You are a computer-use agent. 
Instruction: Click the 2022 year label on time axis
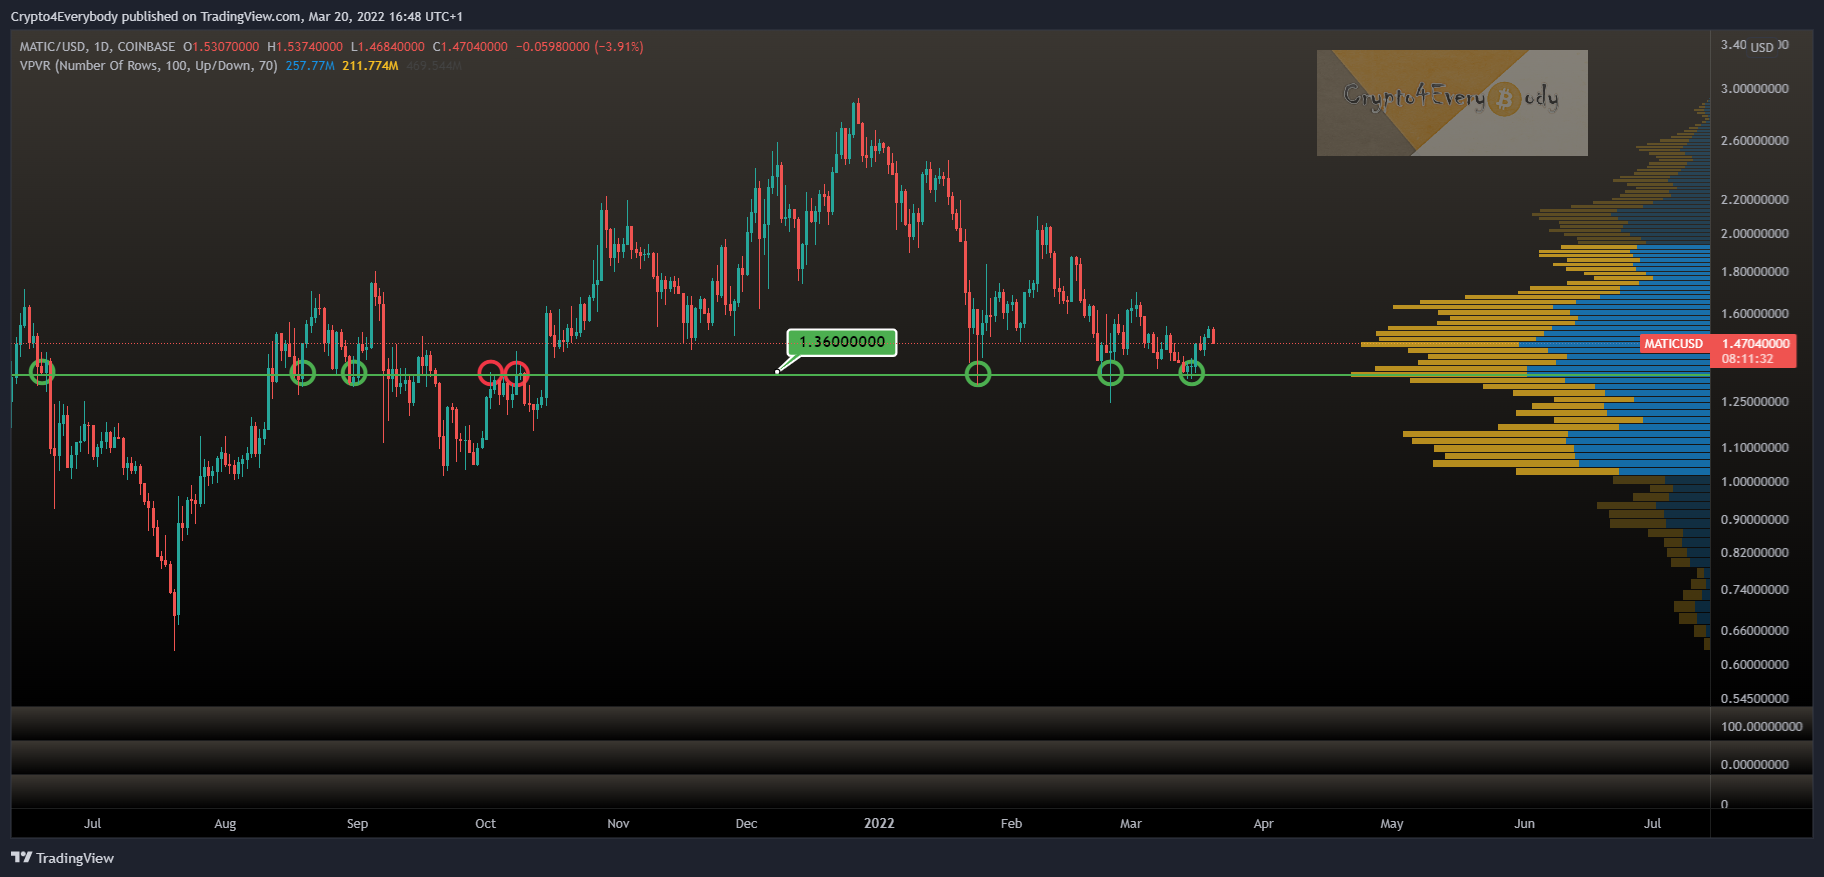[879, 824]
